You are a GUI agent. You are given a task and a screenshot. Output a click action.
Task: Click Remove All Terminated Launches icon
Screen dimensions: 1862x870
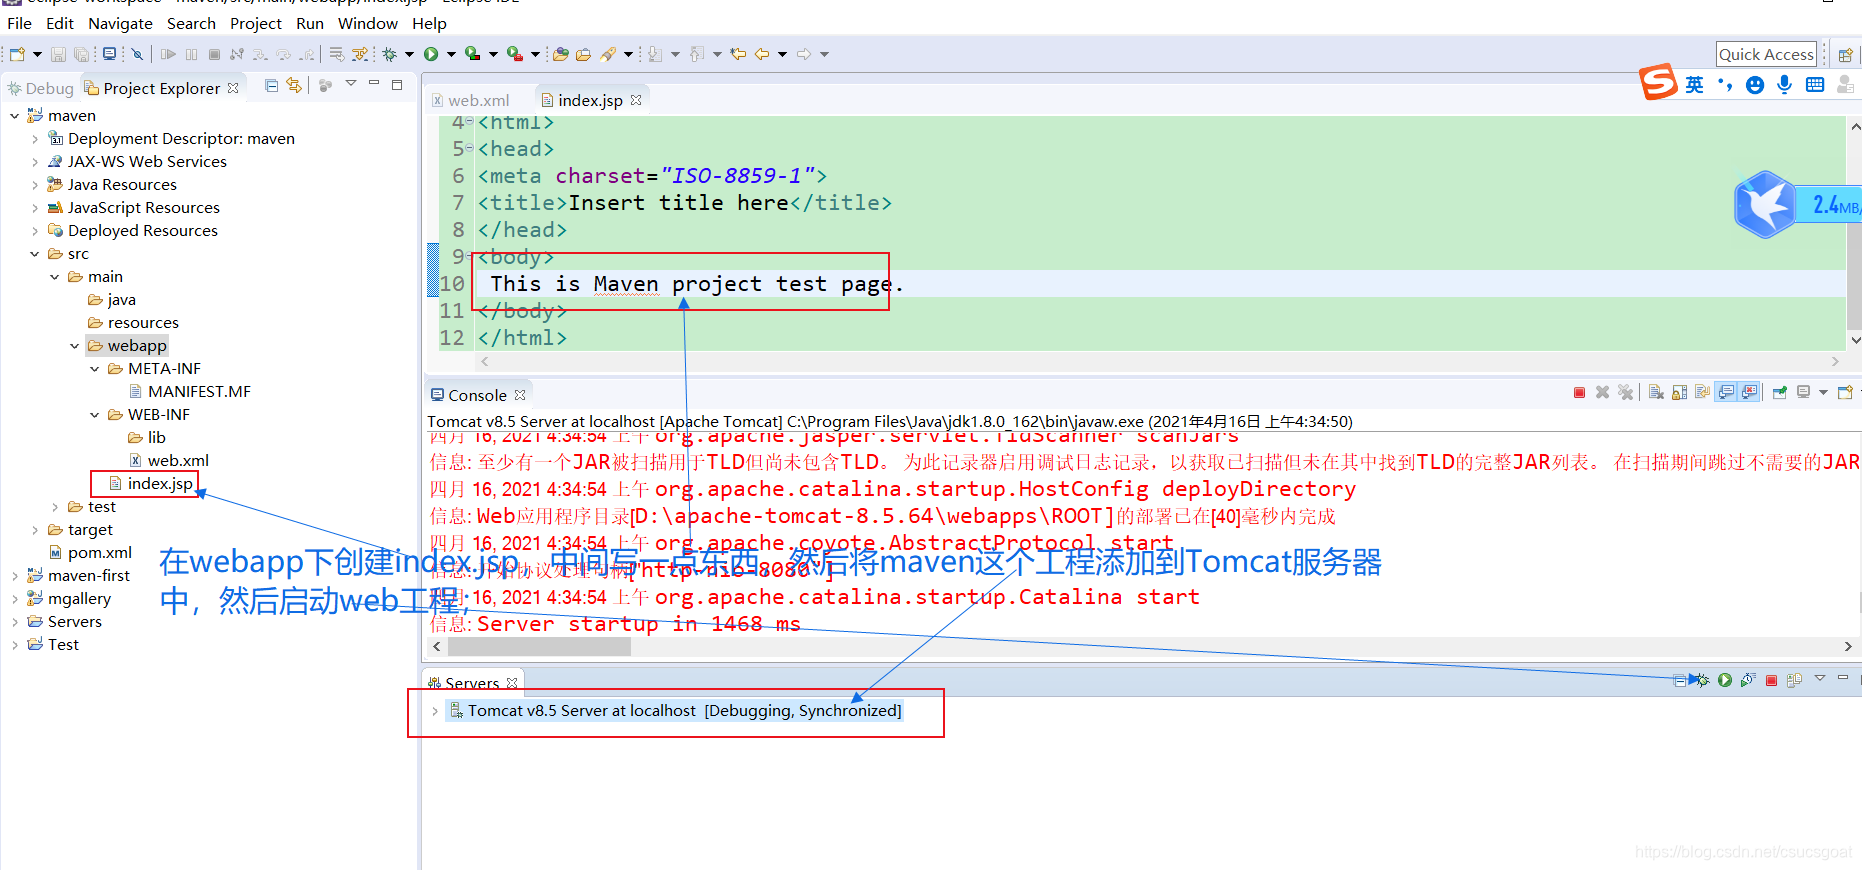click(x=1625, y=393)
